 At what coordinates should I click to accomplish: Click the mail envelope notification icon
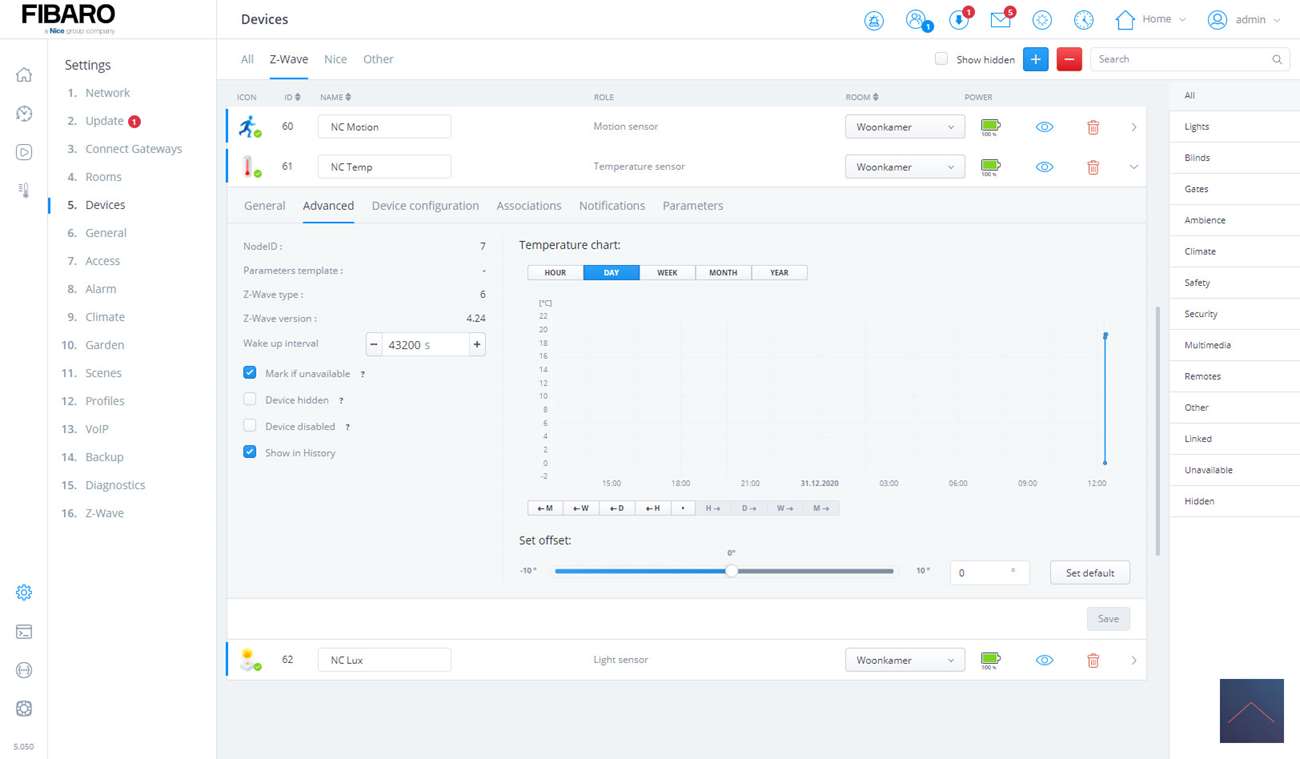[x=999, y=20]
